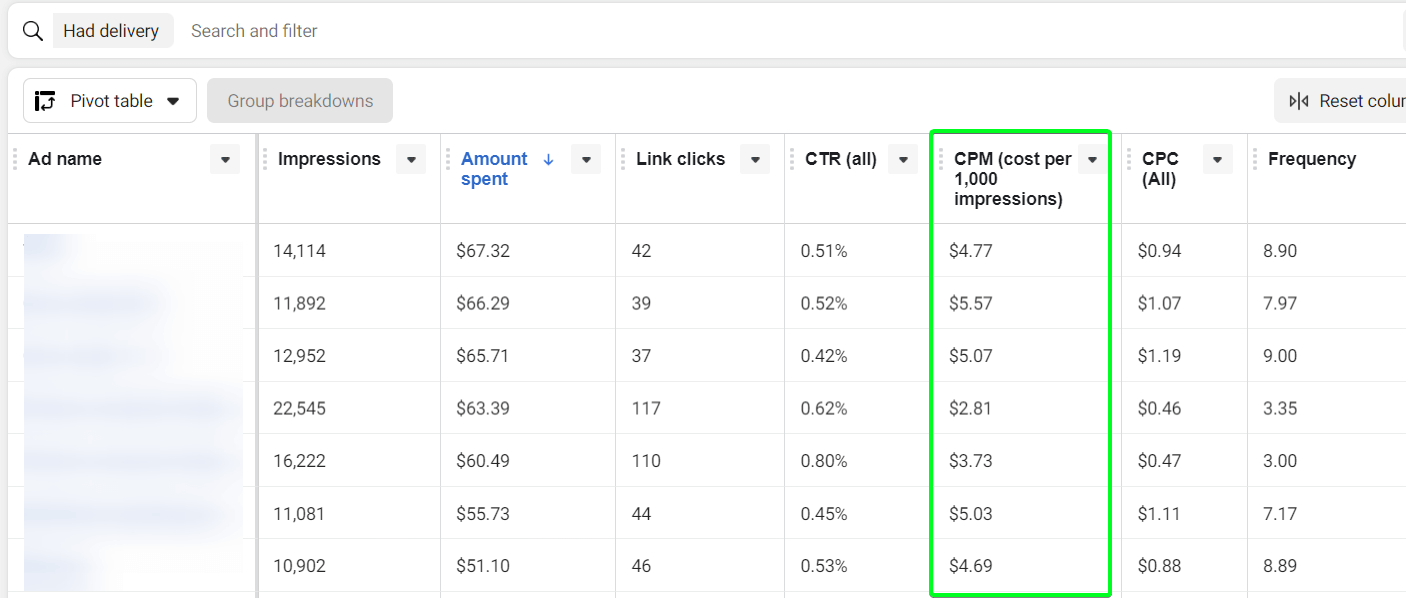1406x598 pixels.
Task: Click the Pivot table icon
Action: point(45,101)
